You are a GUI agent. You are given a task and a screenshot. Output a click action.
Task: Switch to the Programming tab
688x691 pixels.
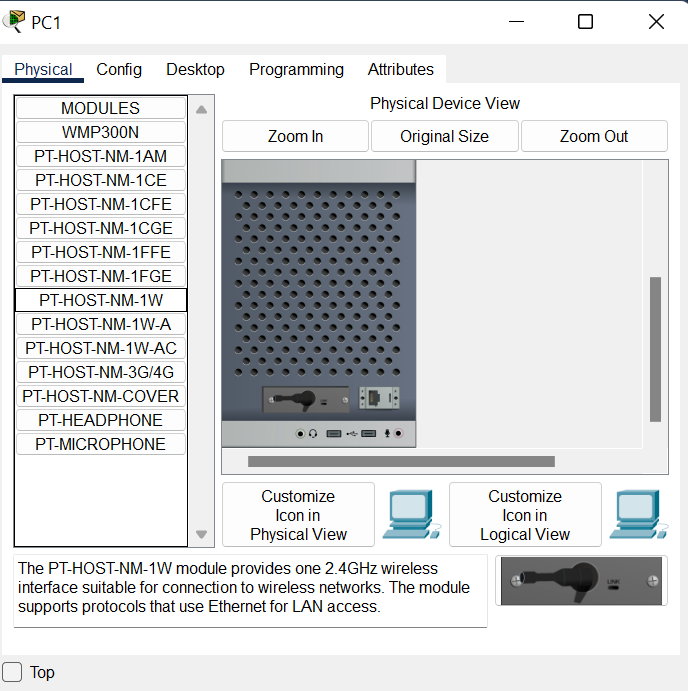[x=296, y=69]
